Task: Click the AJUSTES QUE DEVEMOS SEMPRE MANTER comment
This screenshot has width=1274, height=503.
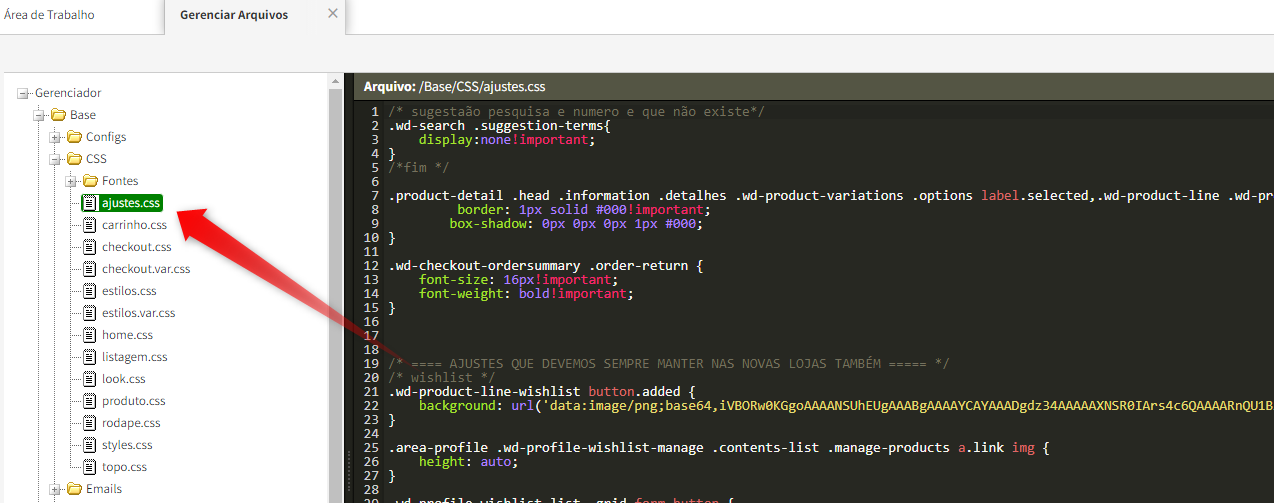Action: (669, 364)
